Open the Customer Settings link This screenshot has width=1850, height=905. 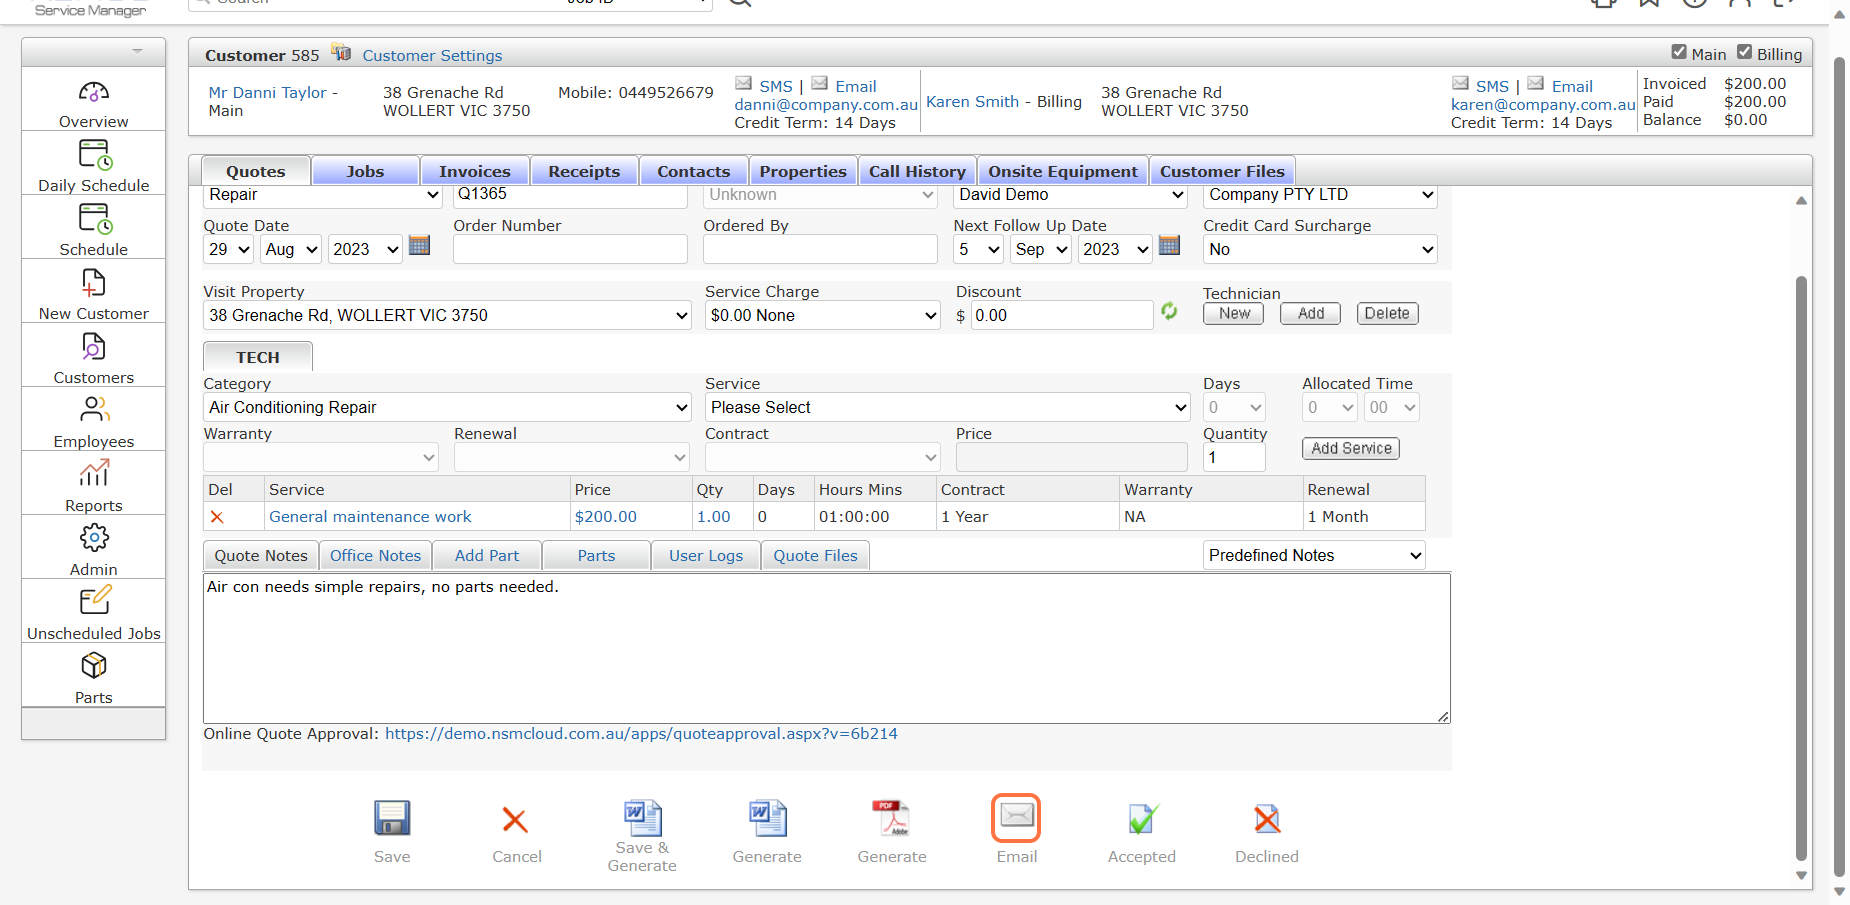tap(432, 56)
